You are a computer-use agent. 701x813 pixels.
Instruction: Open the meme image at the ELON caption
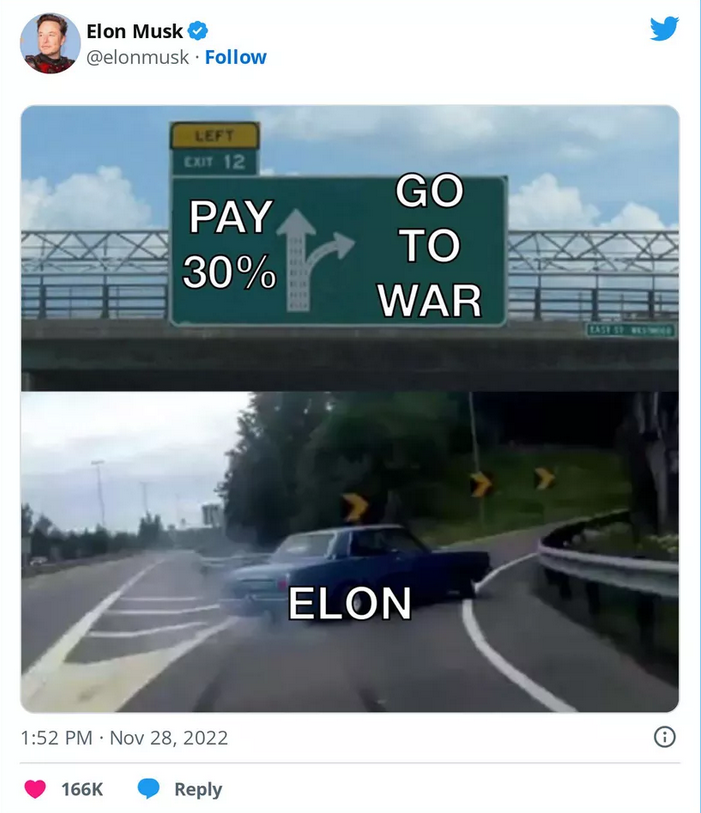coord(350,603)
